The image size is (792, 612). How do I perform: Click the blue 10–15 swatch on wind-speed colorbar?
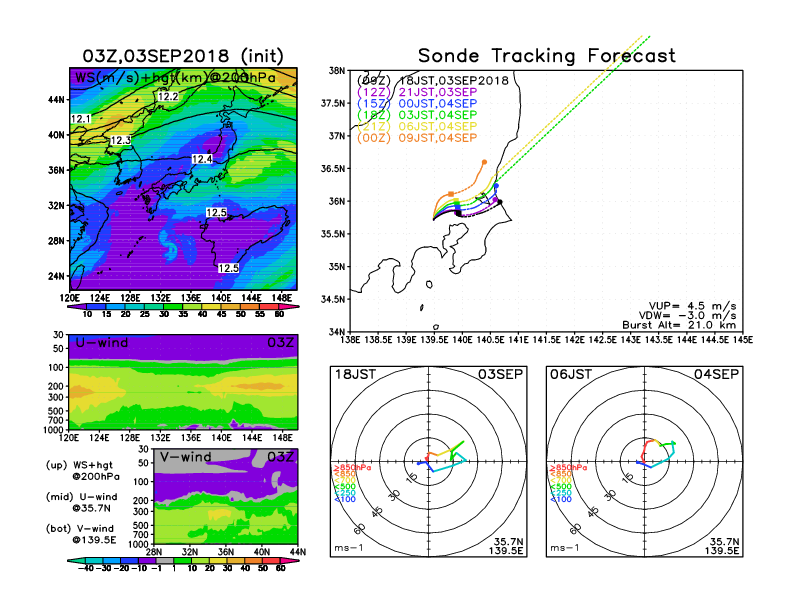coord(96,307)
